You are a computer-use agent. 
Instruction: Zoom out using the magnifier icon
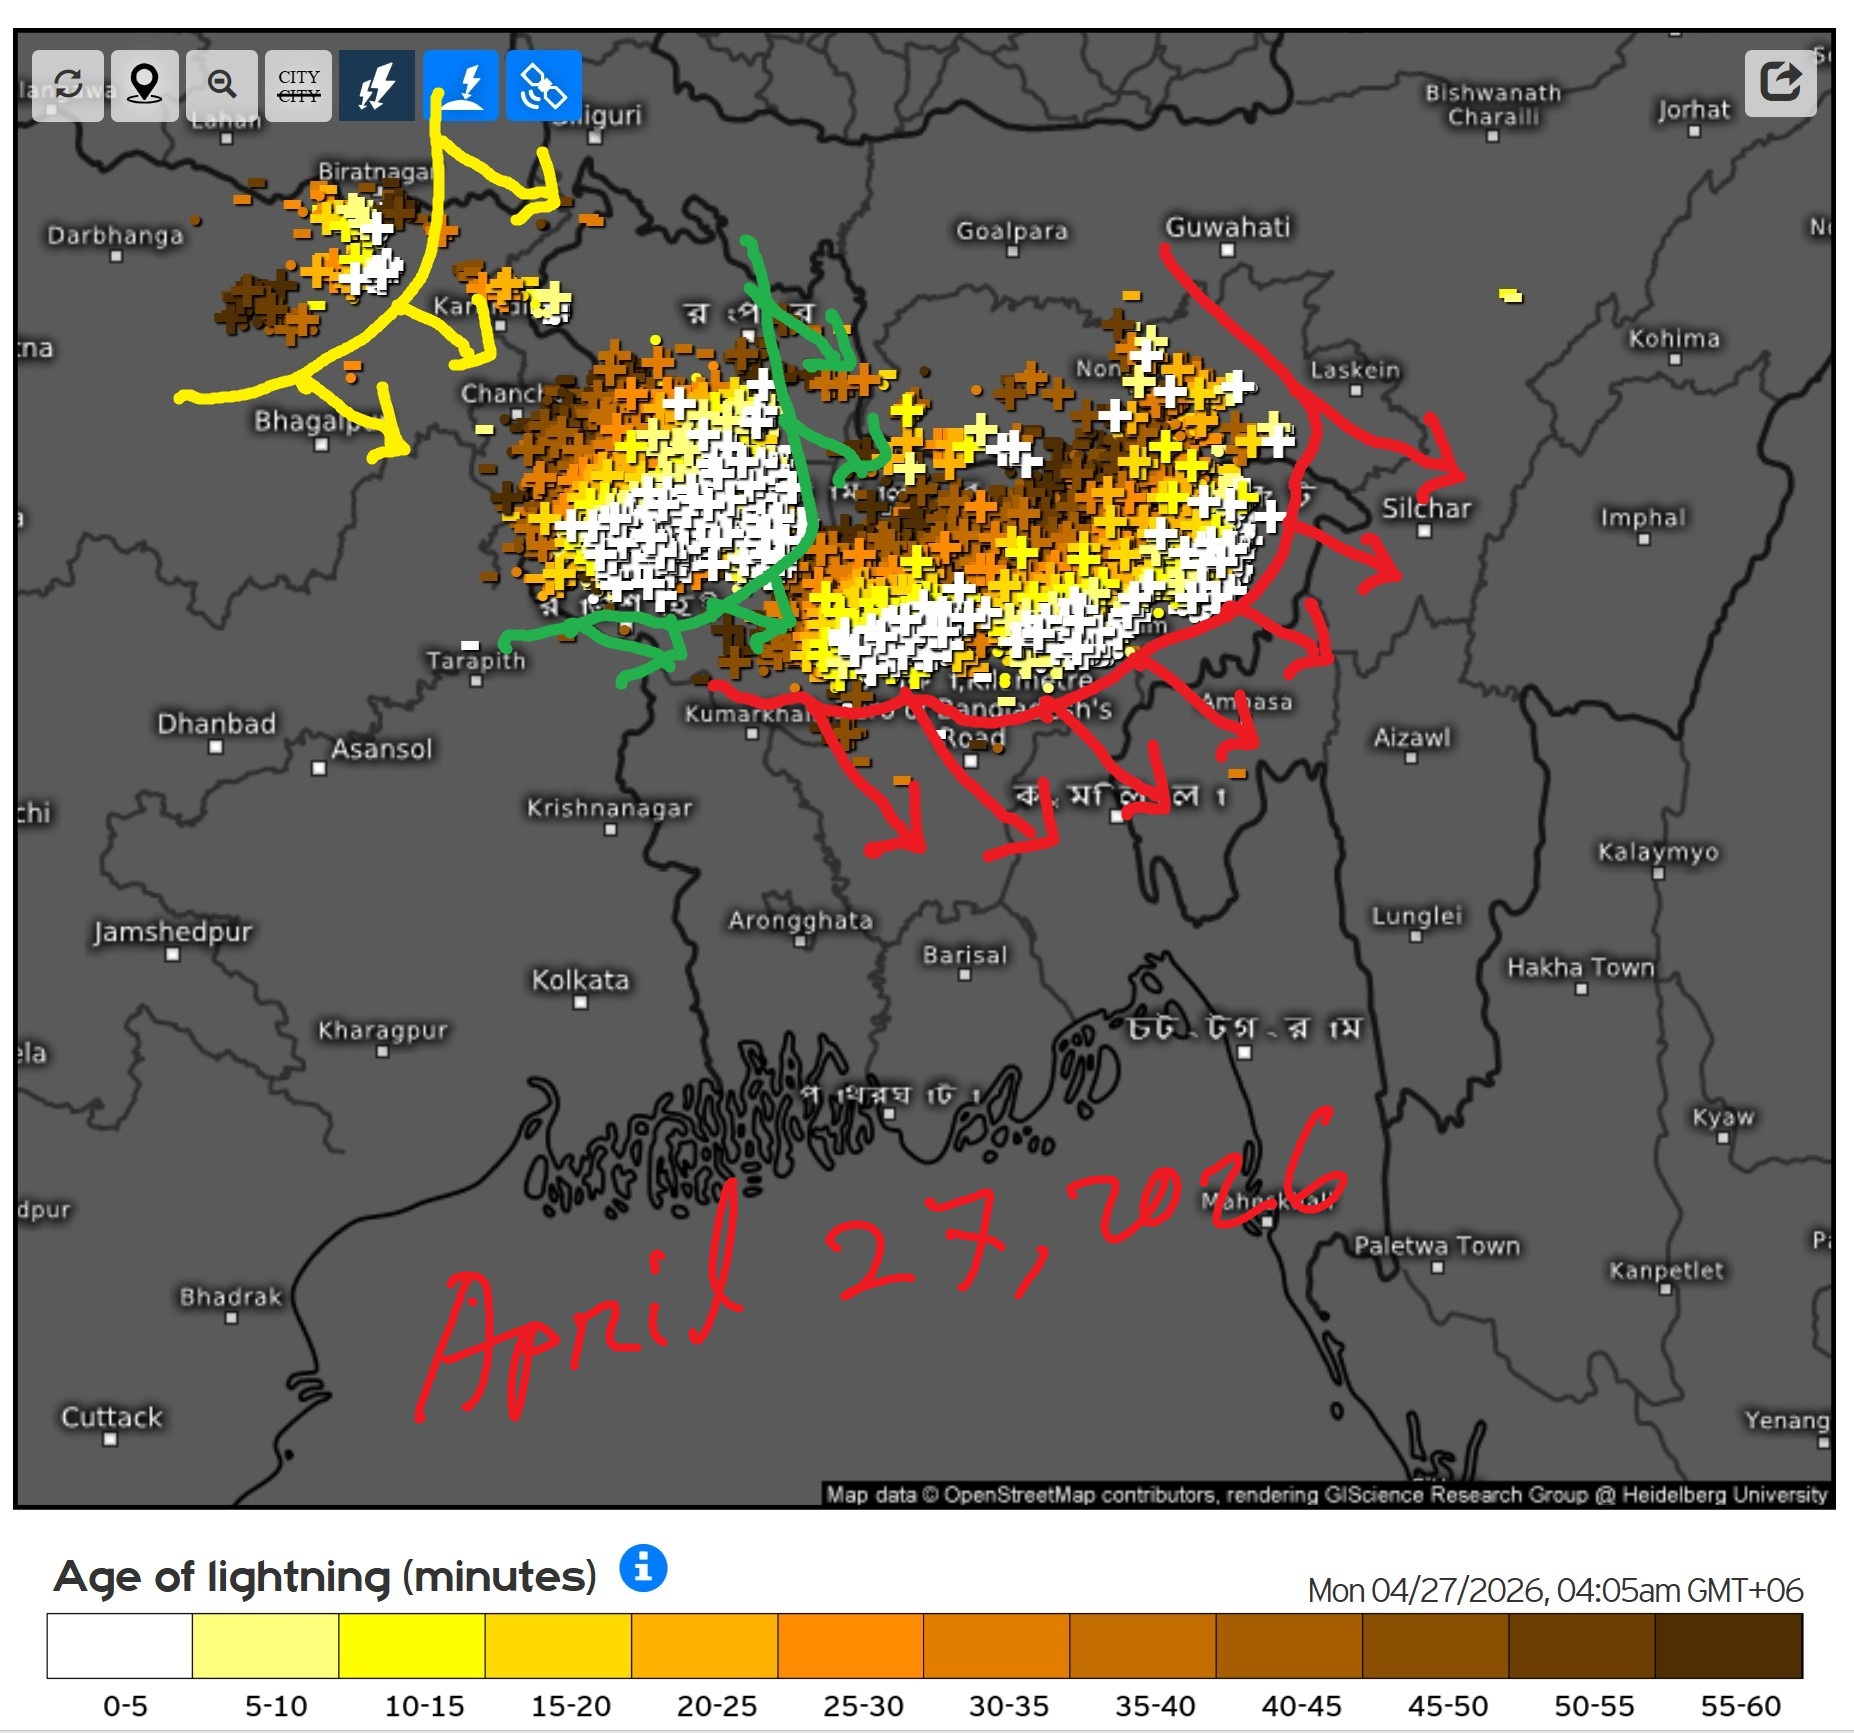pos(222,85)
